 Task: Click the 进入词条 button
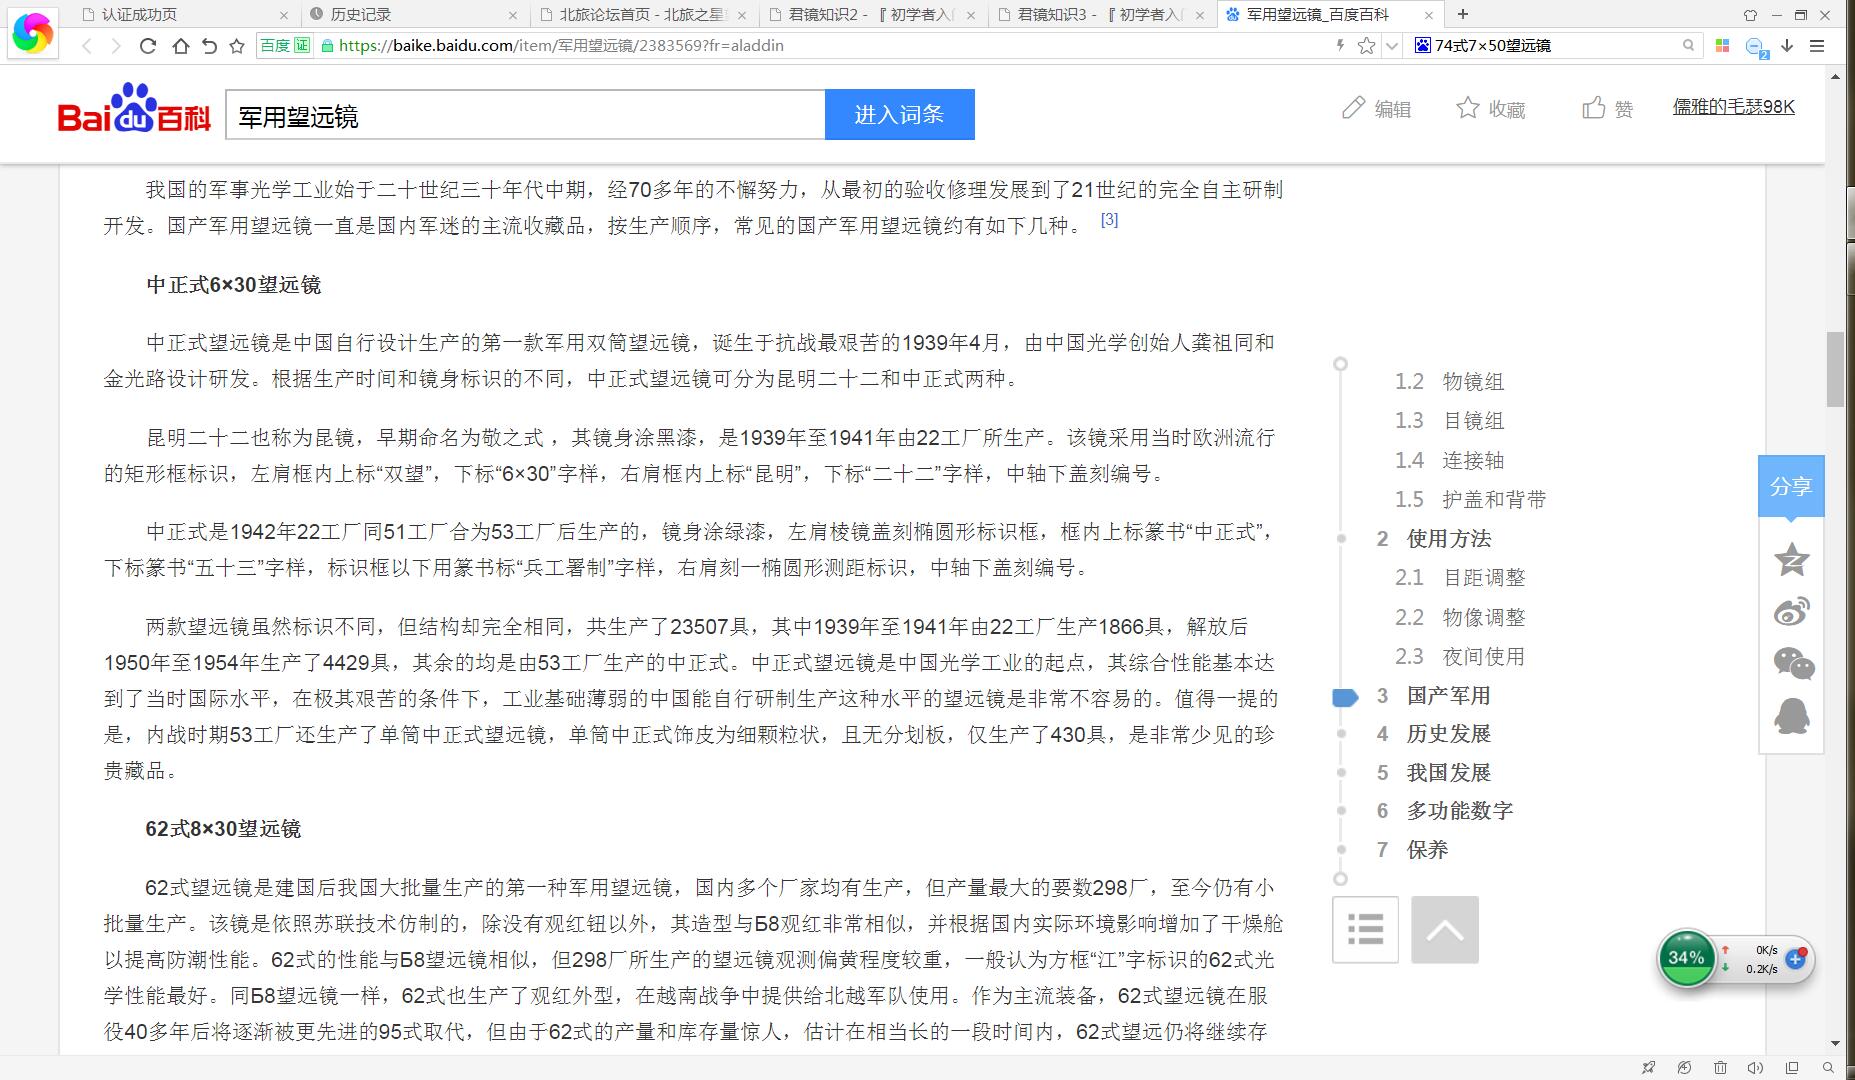coord(899,115)
